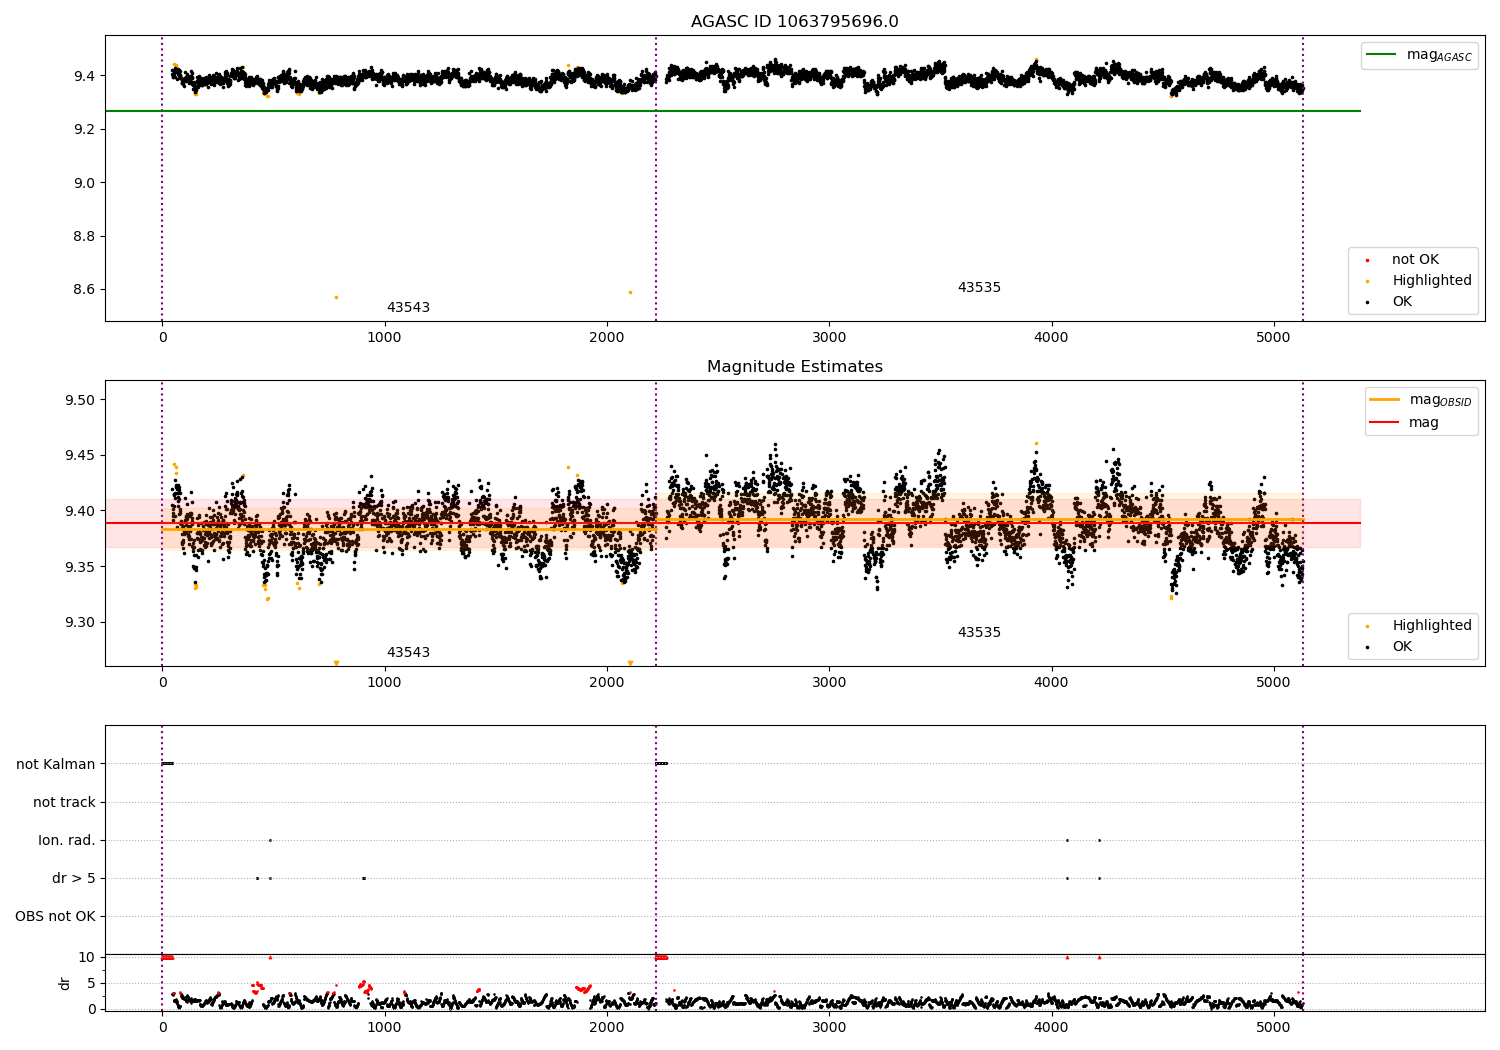Click y-tick "9.0" on the top plot

[83, 183]
